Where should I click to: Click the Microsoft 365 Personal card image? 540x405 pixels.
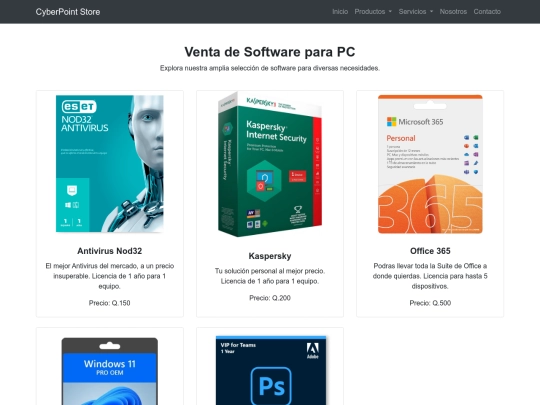[x=430, y=164]
